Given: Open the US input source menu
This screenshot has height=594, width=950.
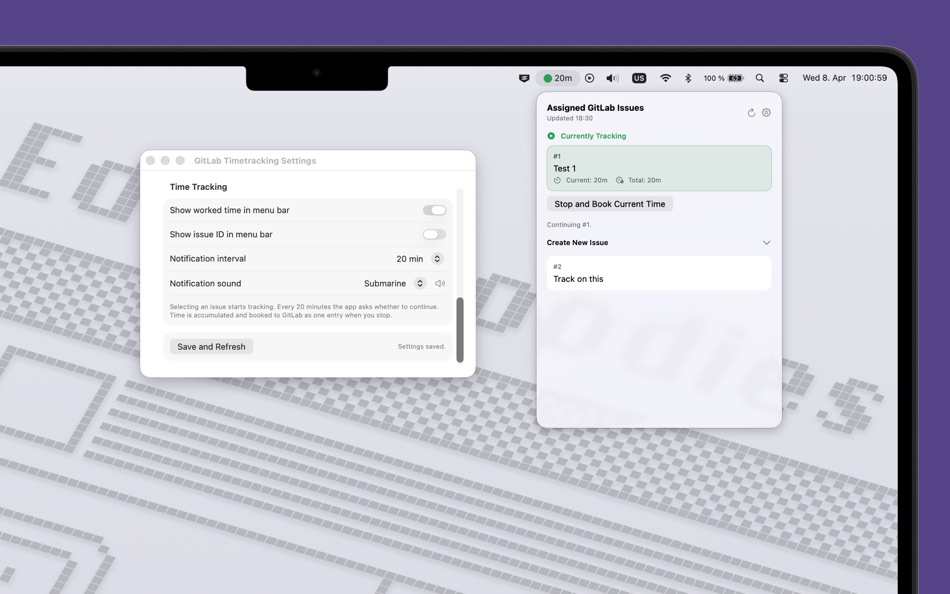Looking at the screenshot, I should click(639, 78).
